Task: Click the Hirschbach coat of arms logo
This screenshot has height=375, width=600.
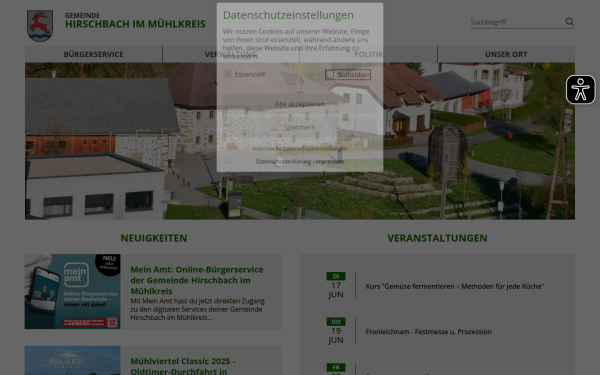Action: 40,26
